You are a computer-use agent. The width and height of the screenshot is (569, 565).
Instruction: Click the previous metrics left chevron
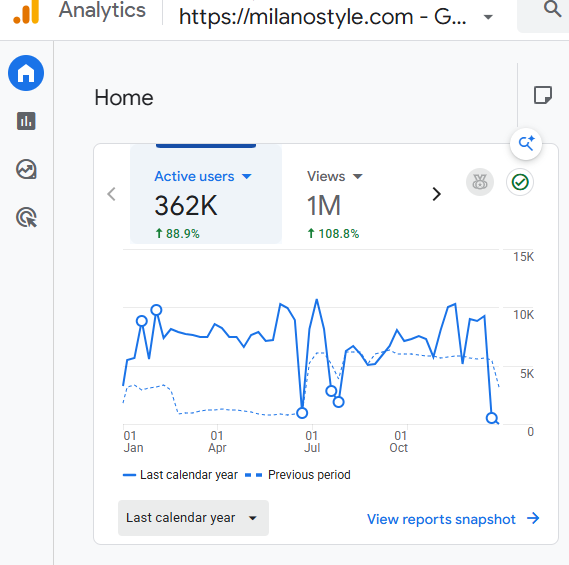click(112, 194)
